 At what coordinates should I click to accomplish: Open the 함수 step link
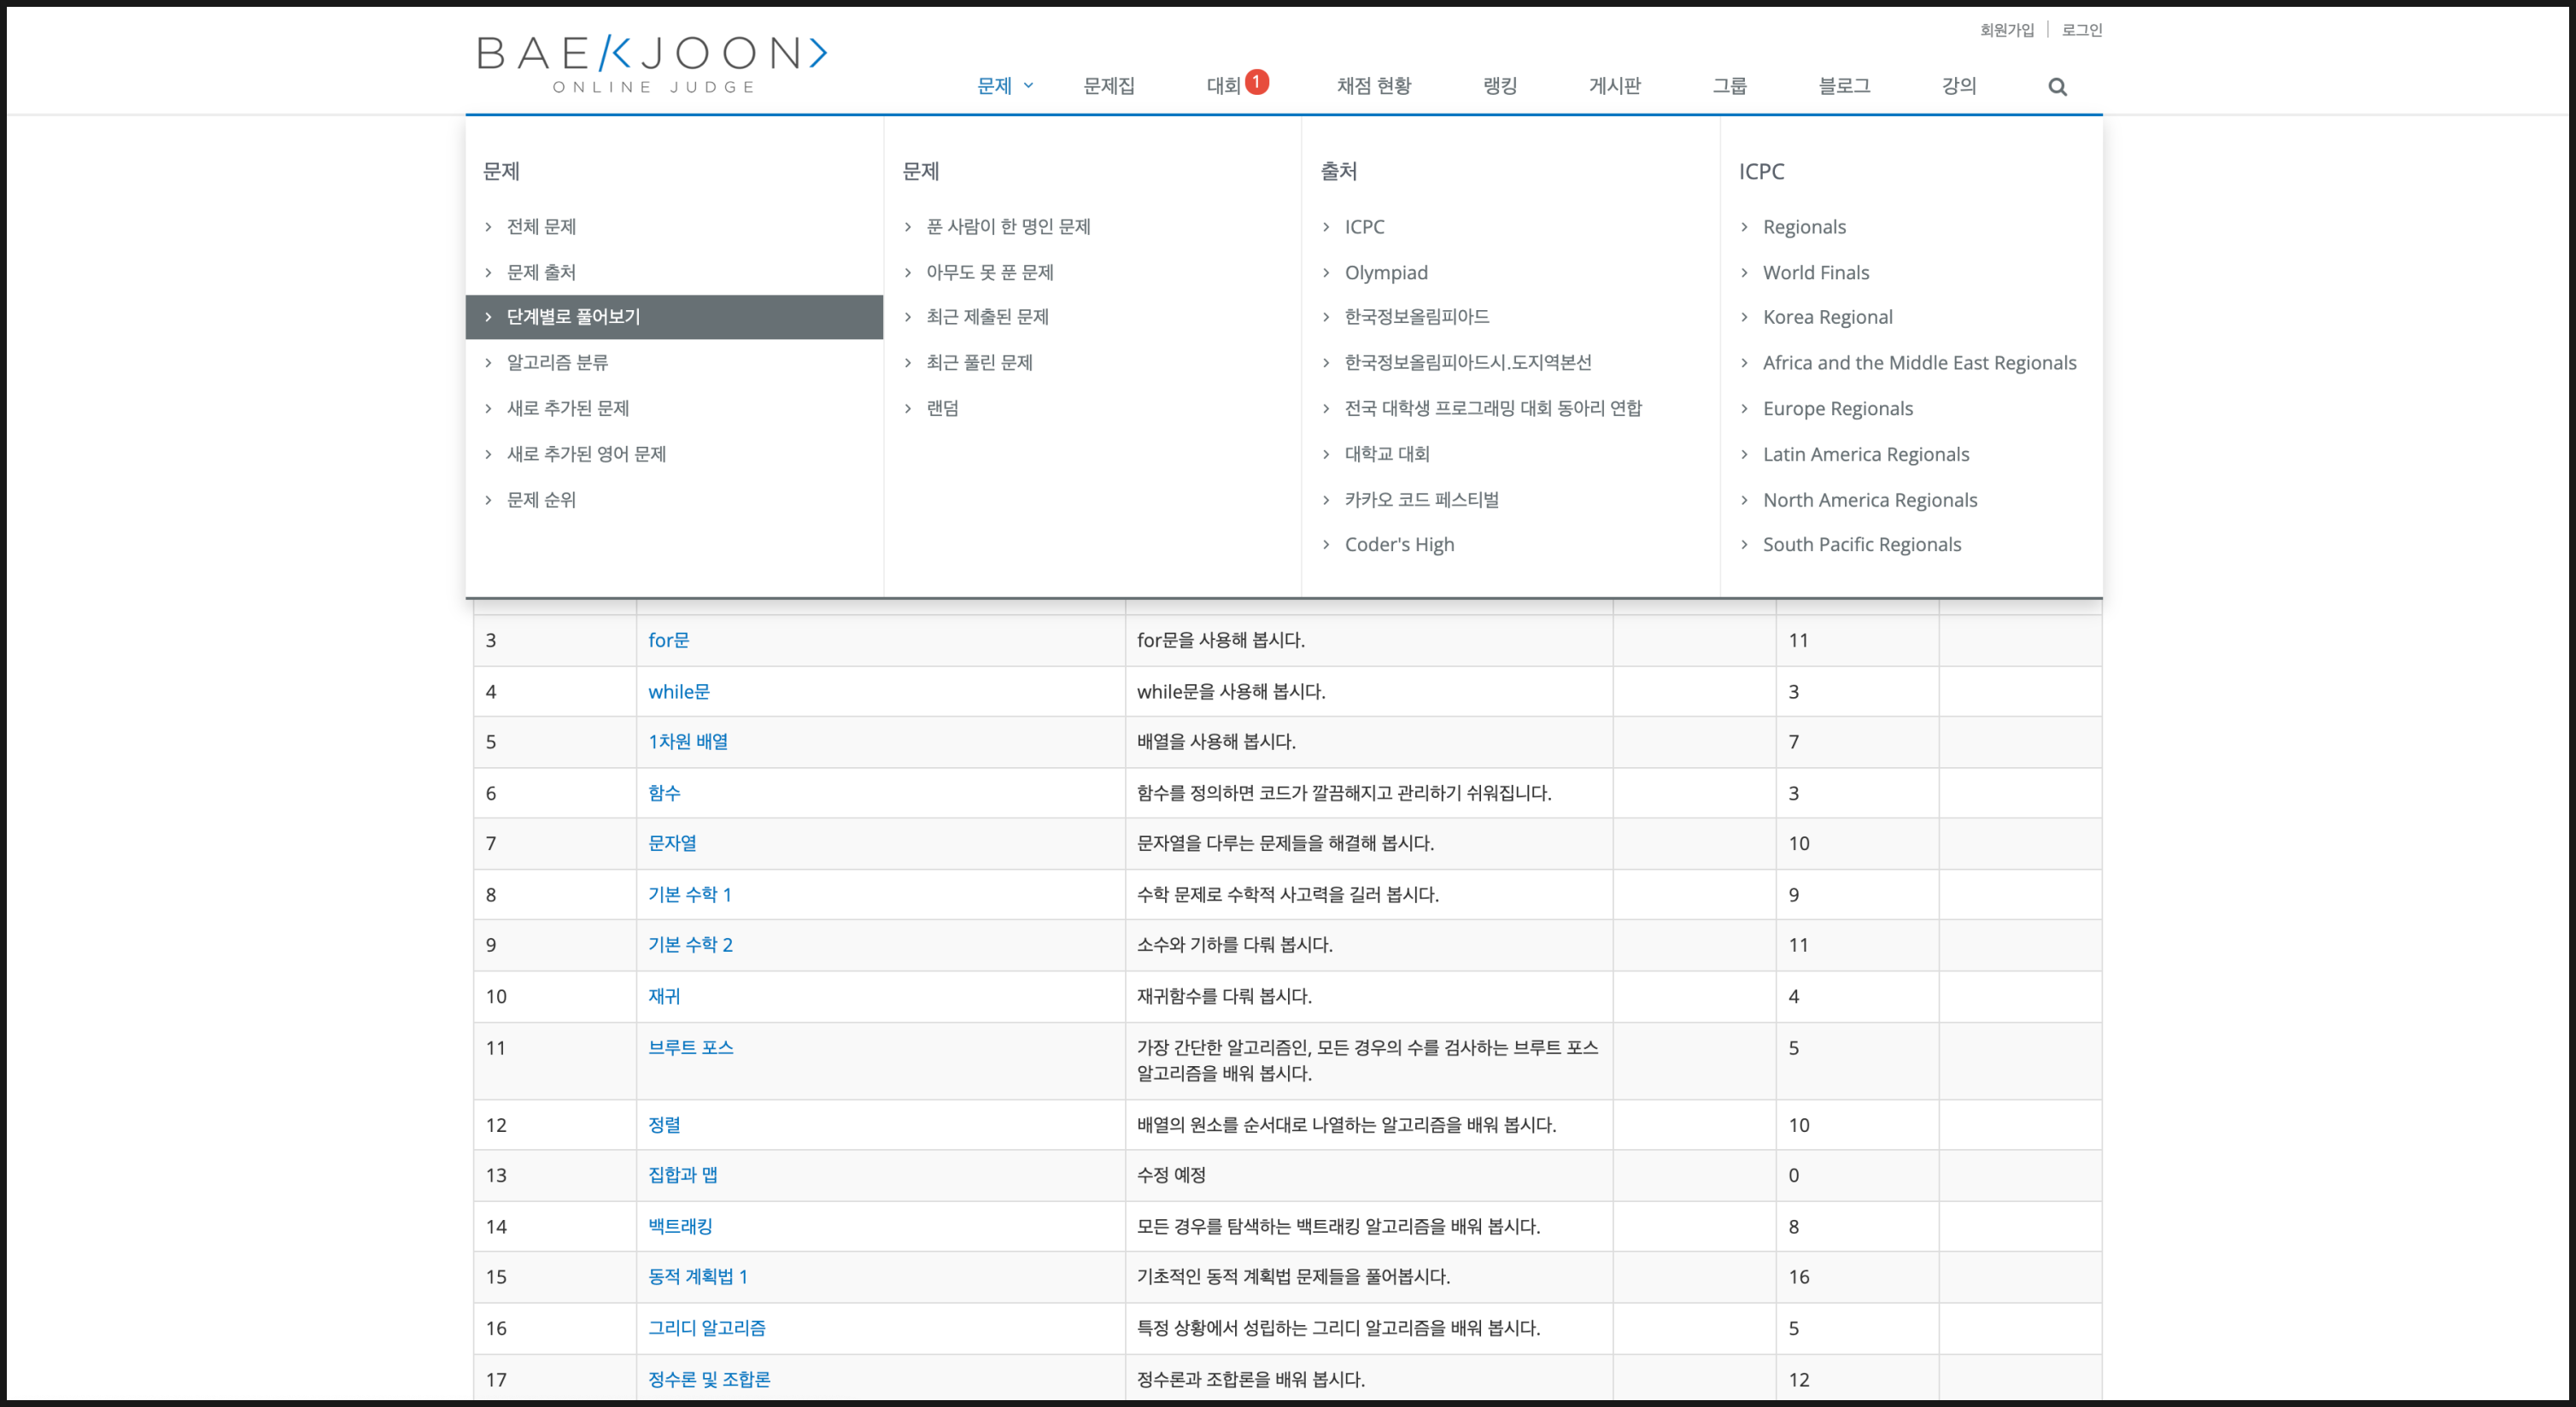664,793
